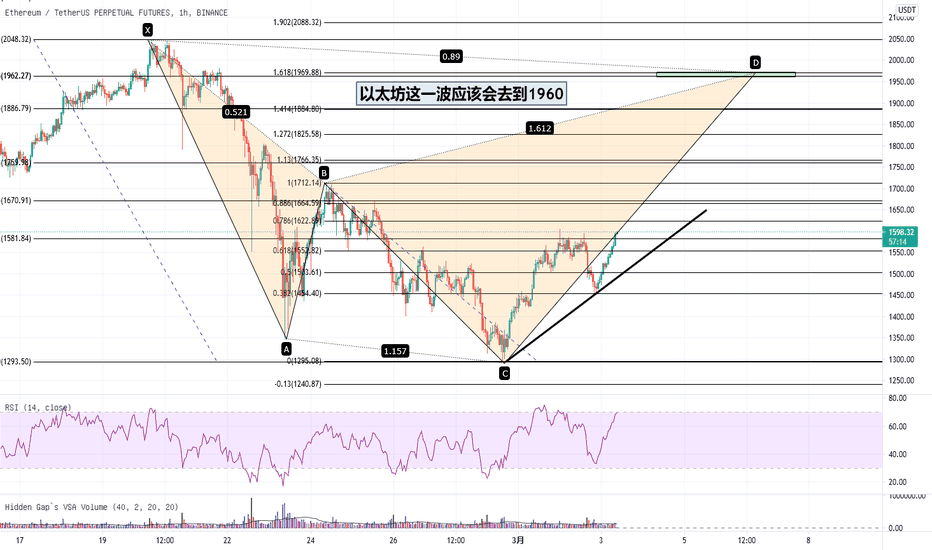The height and width of the screenshot is (550, 932).
Task: Click the 1.157 ratio label on the AC line
Action: (x=395, y=351)
